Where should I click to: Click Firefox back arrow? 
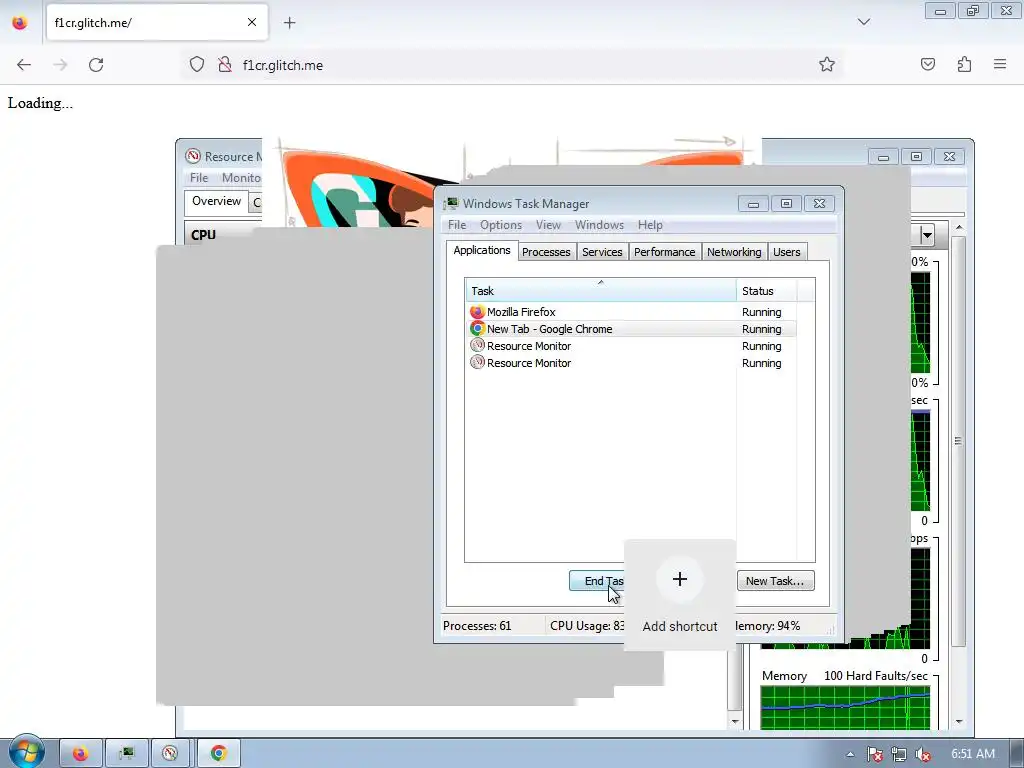coord(24,65)
